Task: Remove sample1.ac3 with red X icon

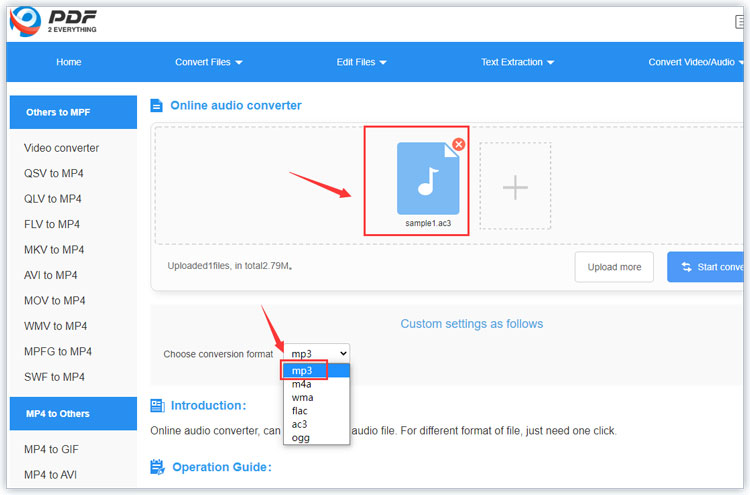Action: 458,144
